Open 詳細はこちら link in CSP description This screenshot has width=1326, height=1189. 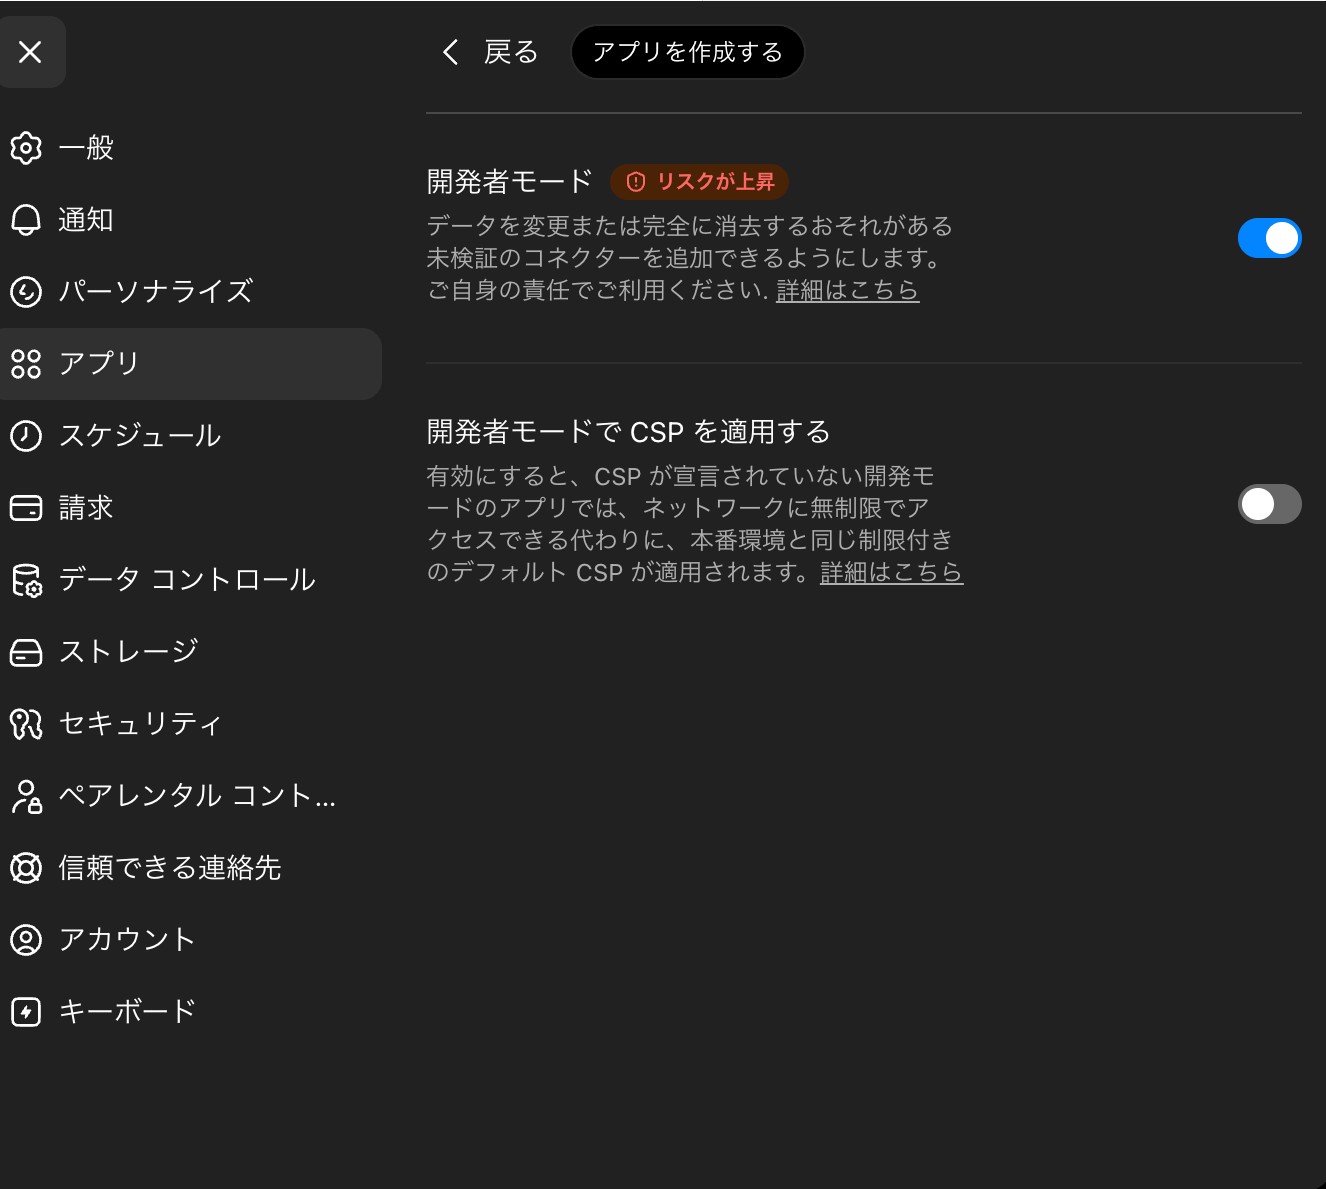[892, 572]
